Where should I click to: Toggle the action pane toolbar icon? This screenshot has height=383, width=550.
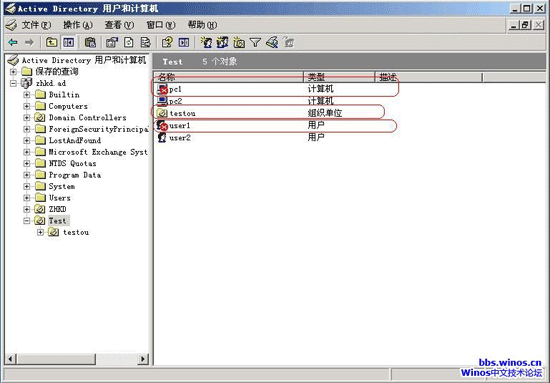pos(184,42)
